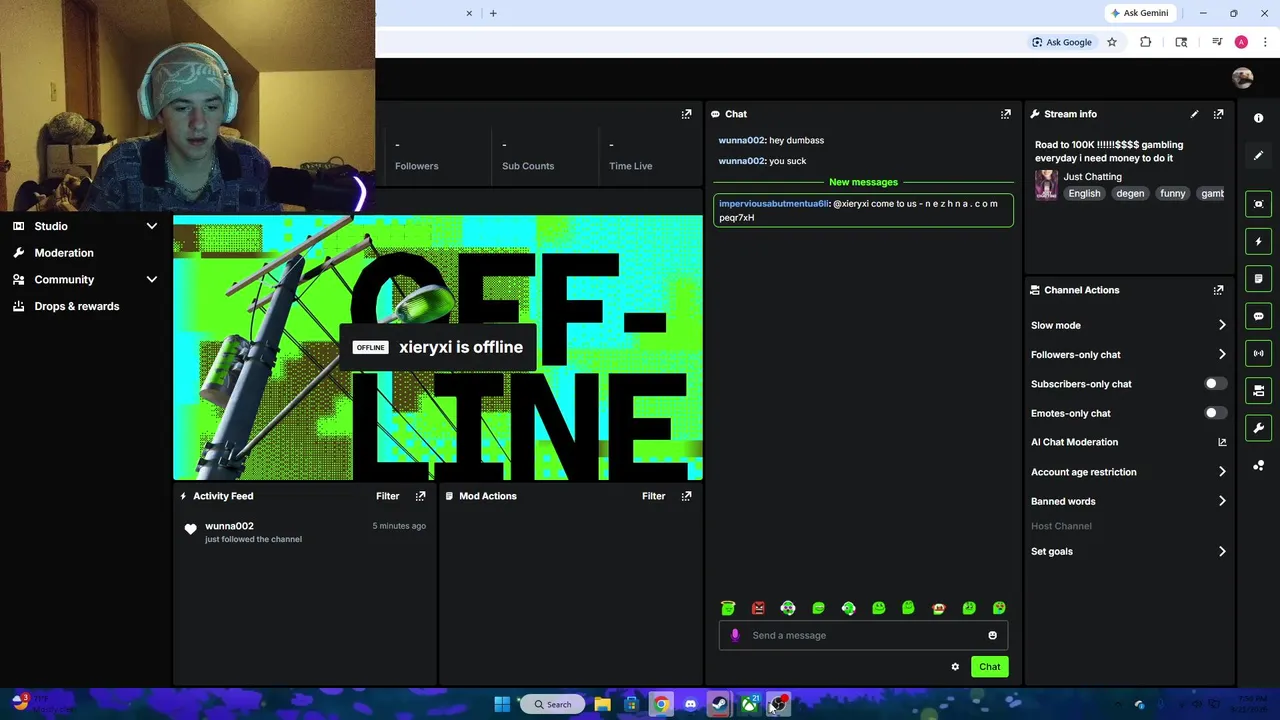The height and width of the screenshot is (720, 1280).
Task: Click the wrench icon in the right sidebar
Action: pos(1258,428)
